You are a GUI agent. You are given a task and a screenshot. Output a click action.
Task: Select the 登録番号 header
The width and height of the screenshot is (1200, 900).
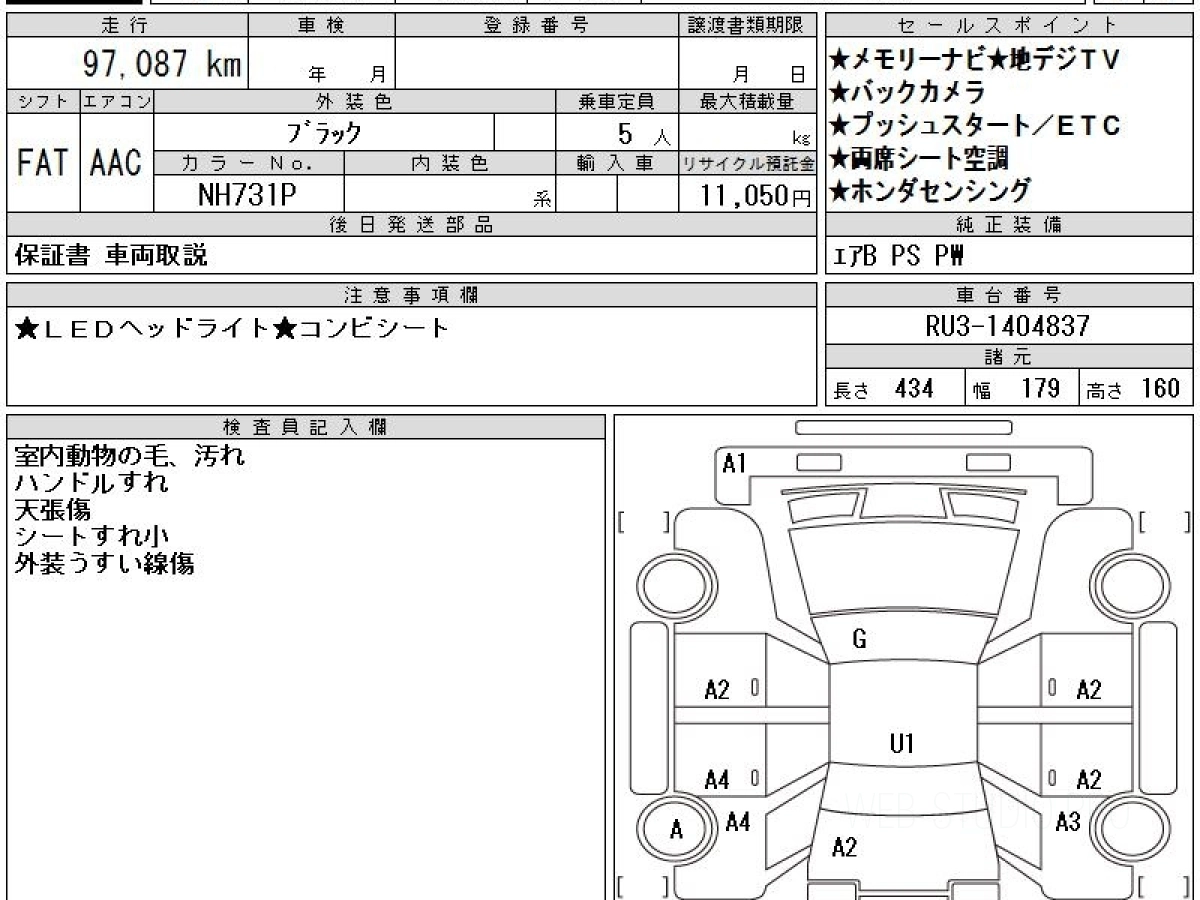point(537,26)
